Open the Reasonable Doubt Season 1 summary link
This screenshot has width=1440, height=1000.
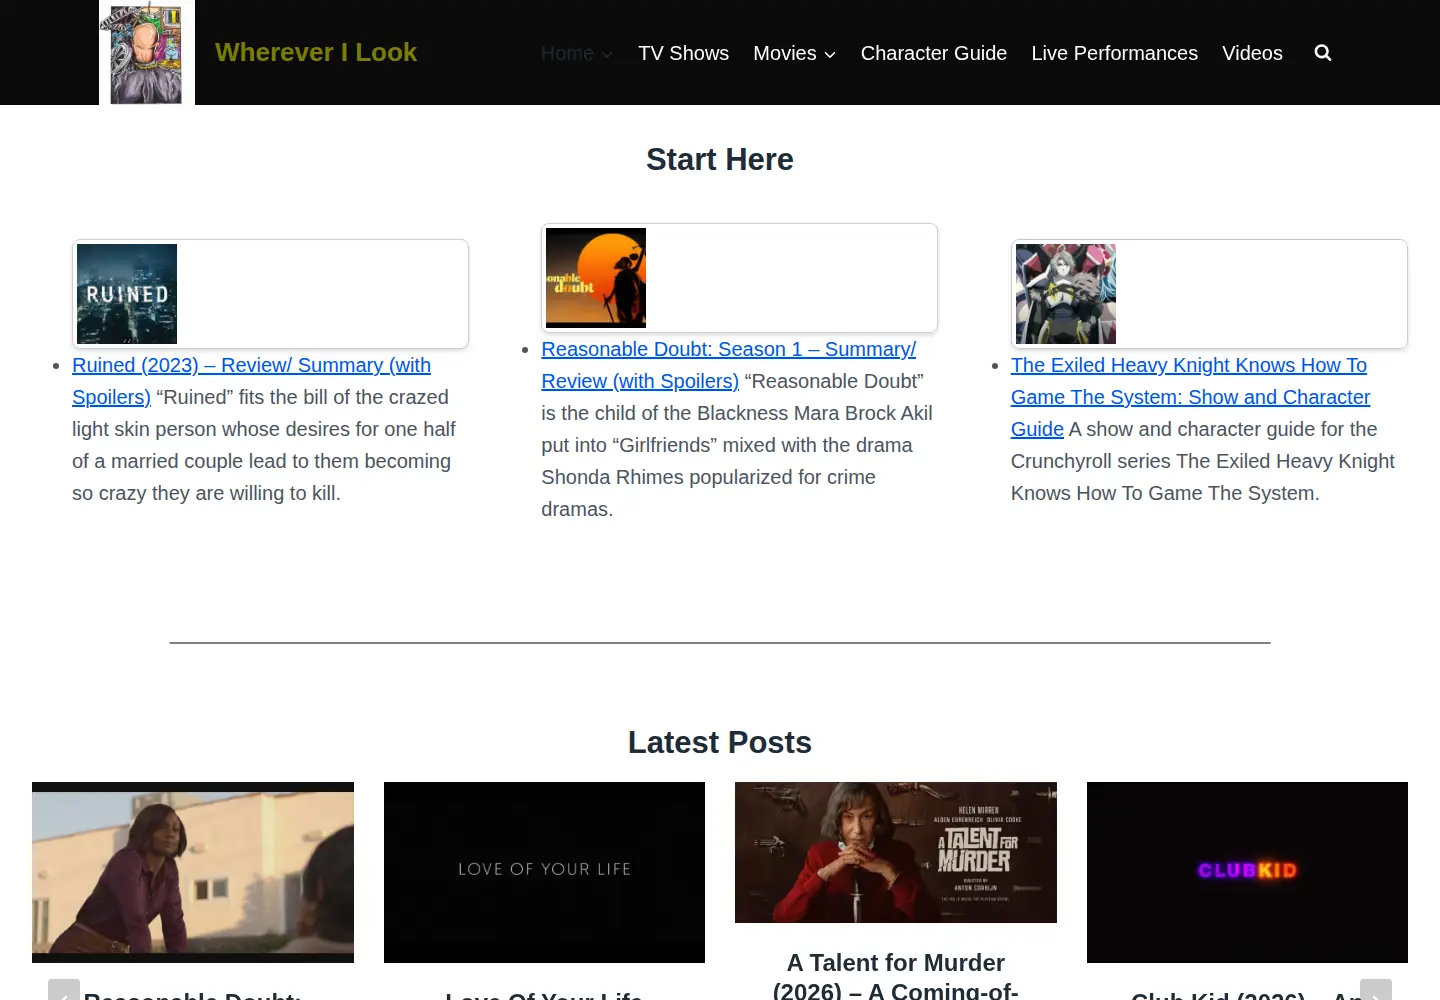pos(728,365)
